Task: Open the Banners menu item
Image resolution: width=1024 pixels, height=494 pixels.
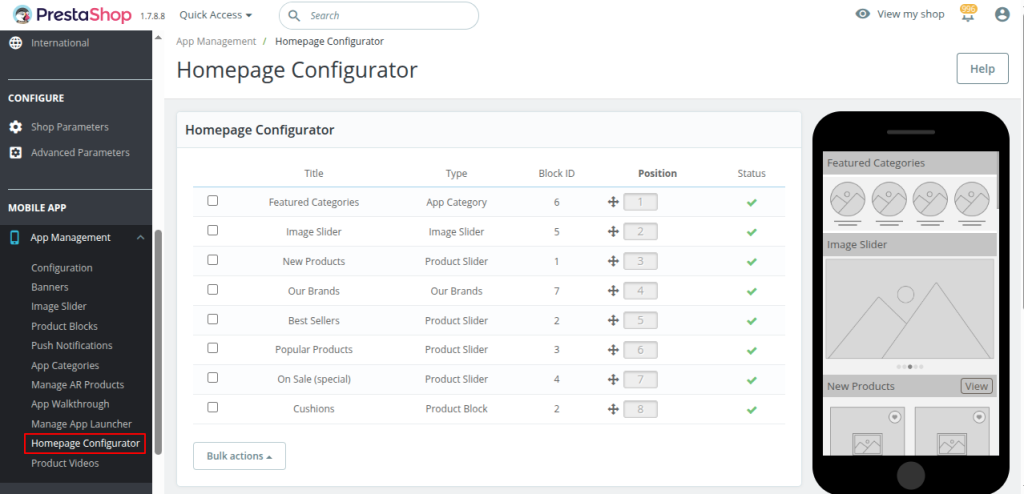Action: 50,287
